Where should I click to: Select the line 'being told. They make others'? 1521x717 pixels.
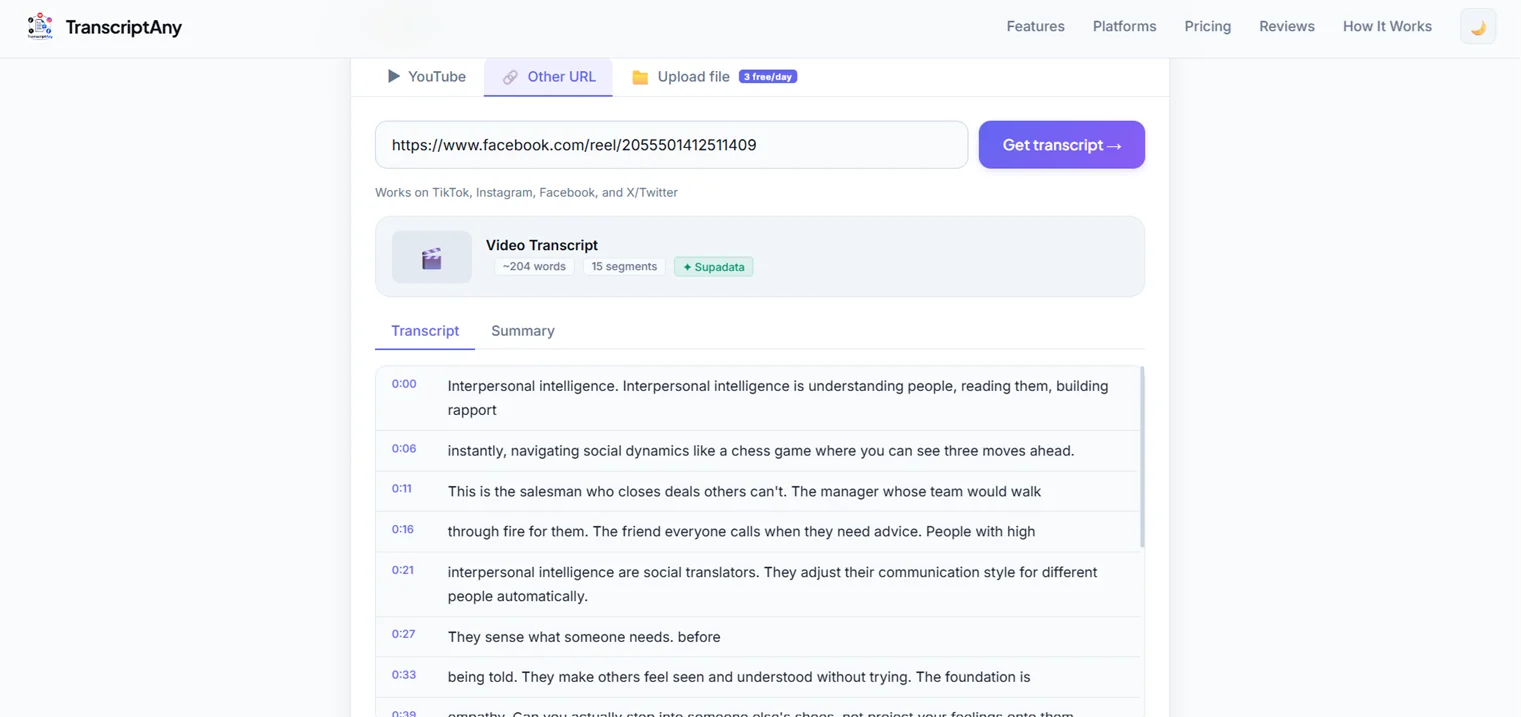[739, 677]
